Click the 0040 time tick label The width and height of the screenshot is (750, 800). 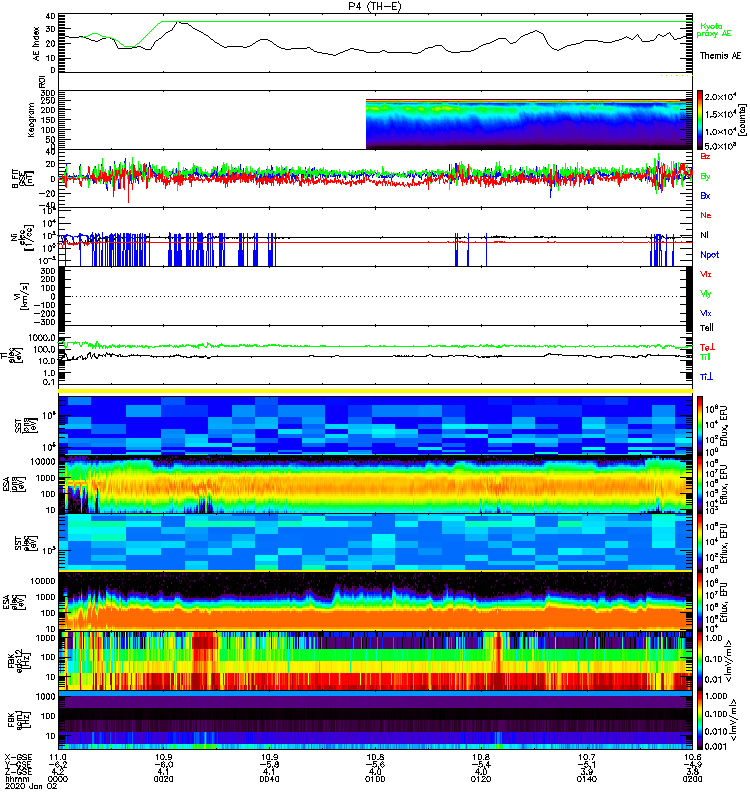[x=269, y=779]
